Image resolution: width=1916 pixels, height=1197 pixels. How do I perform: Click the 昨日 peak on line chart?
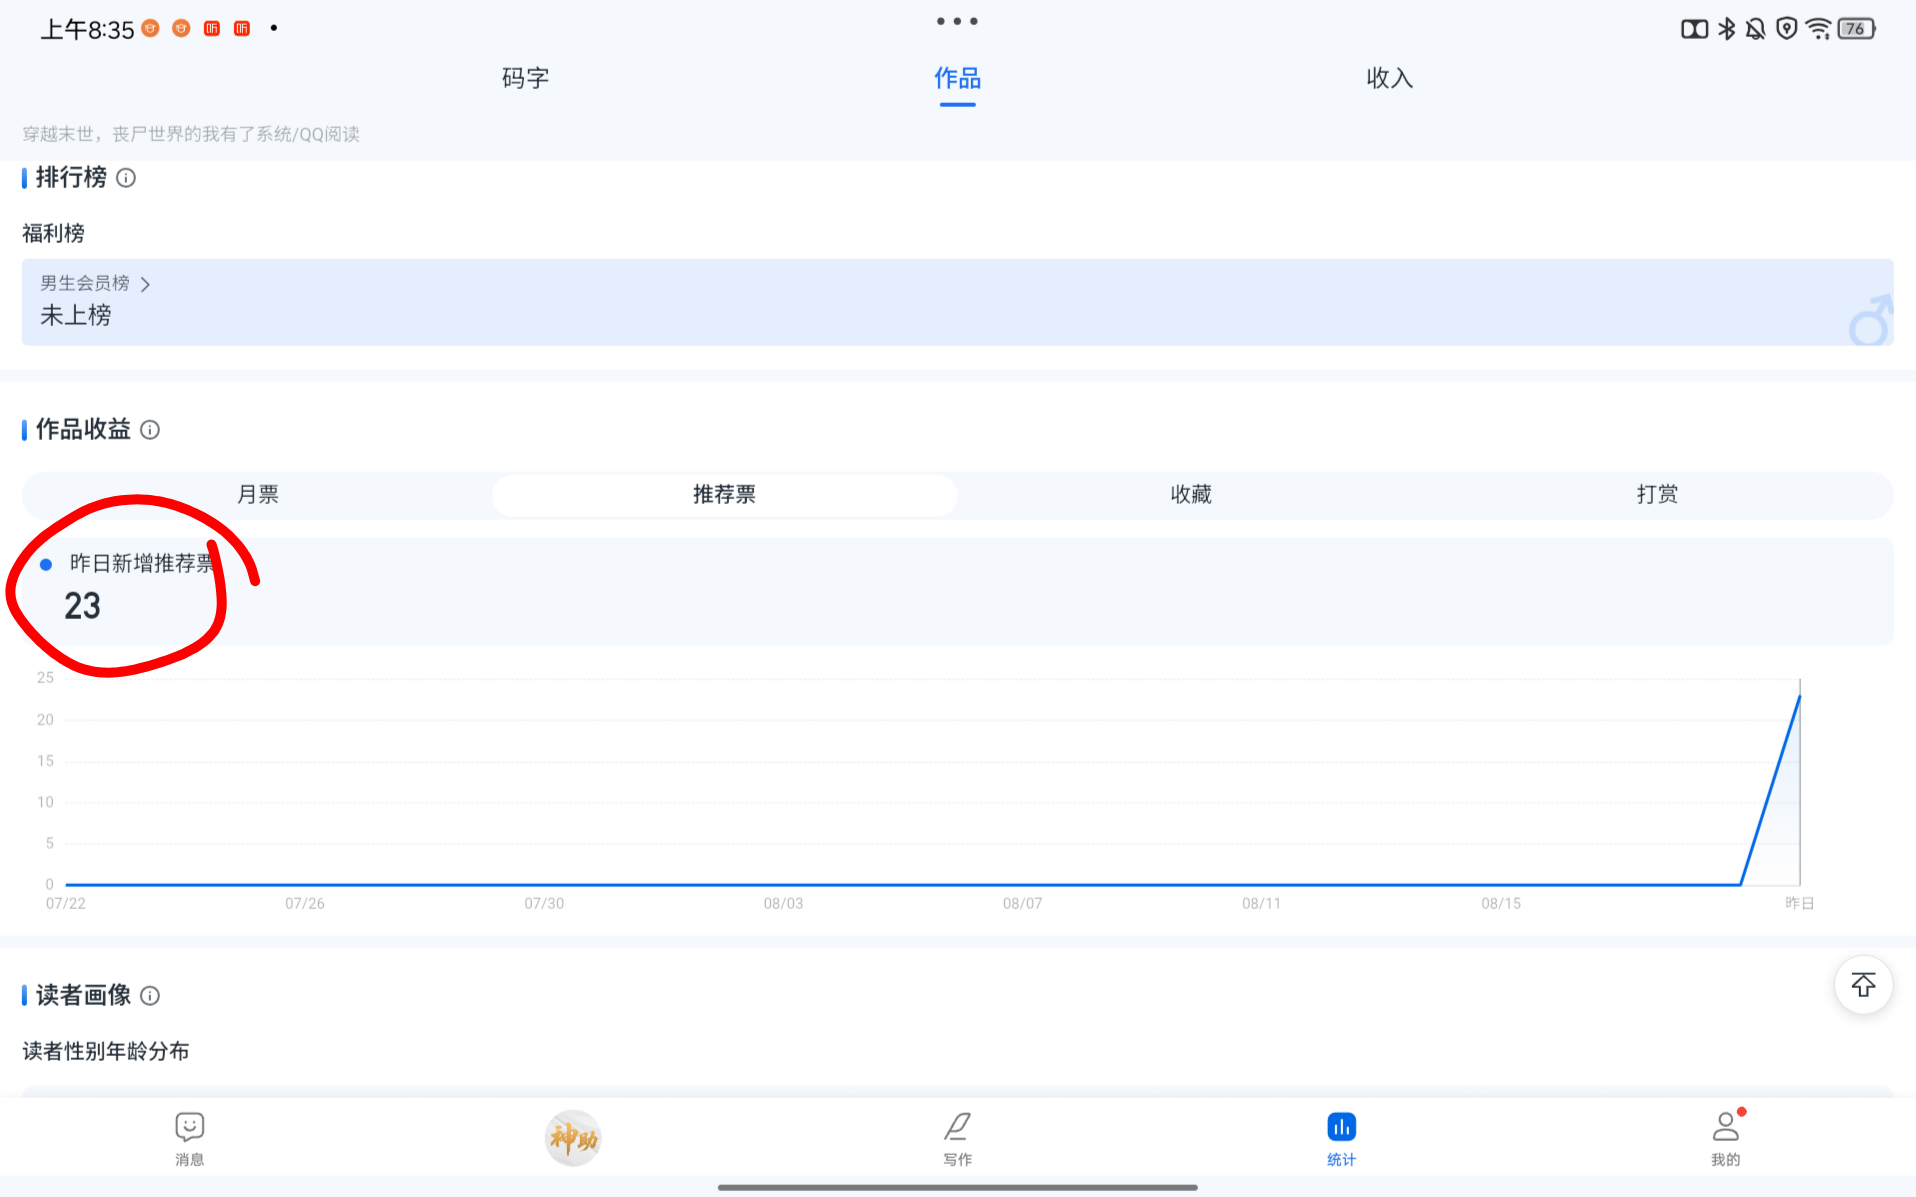coord(1799,697)
